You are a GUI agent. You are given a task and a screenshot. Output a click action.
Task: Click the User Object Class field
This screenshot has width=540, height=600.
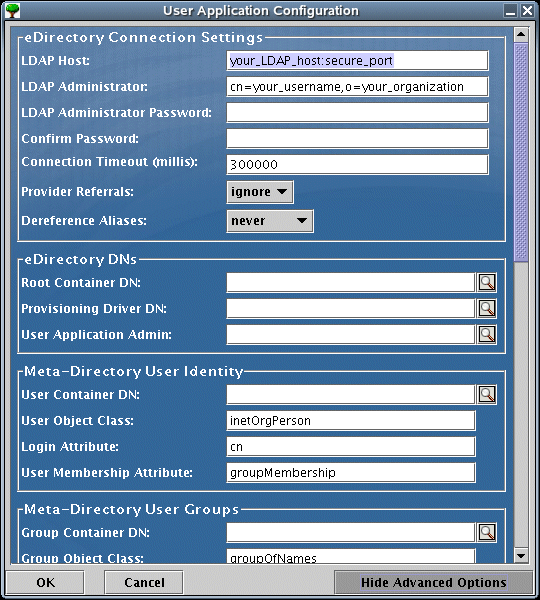[x=351, y=421]
